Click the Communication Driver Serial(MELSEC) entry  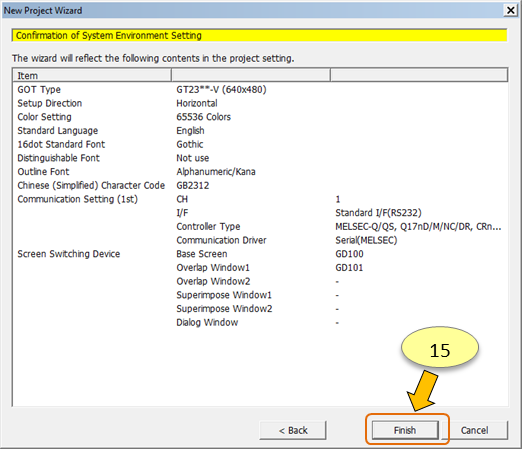pos(366,240)
